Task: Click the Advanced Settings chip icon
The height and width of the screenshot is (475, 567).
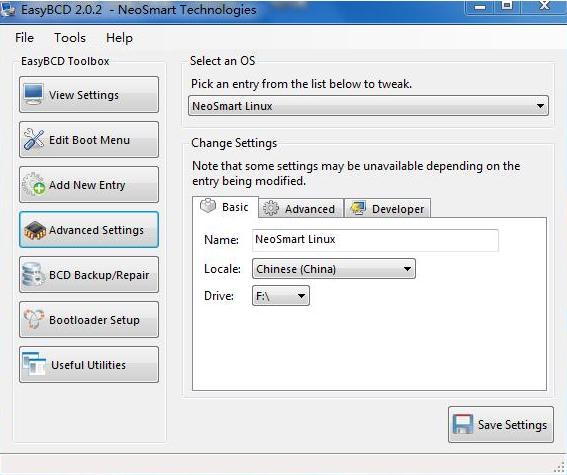Action: tap(35, 230)
